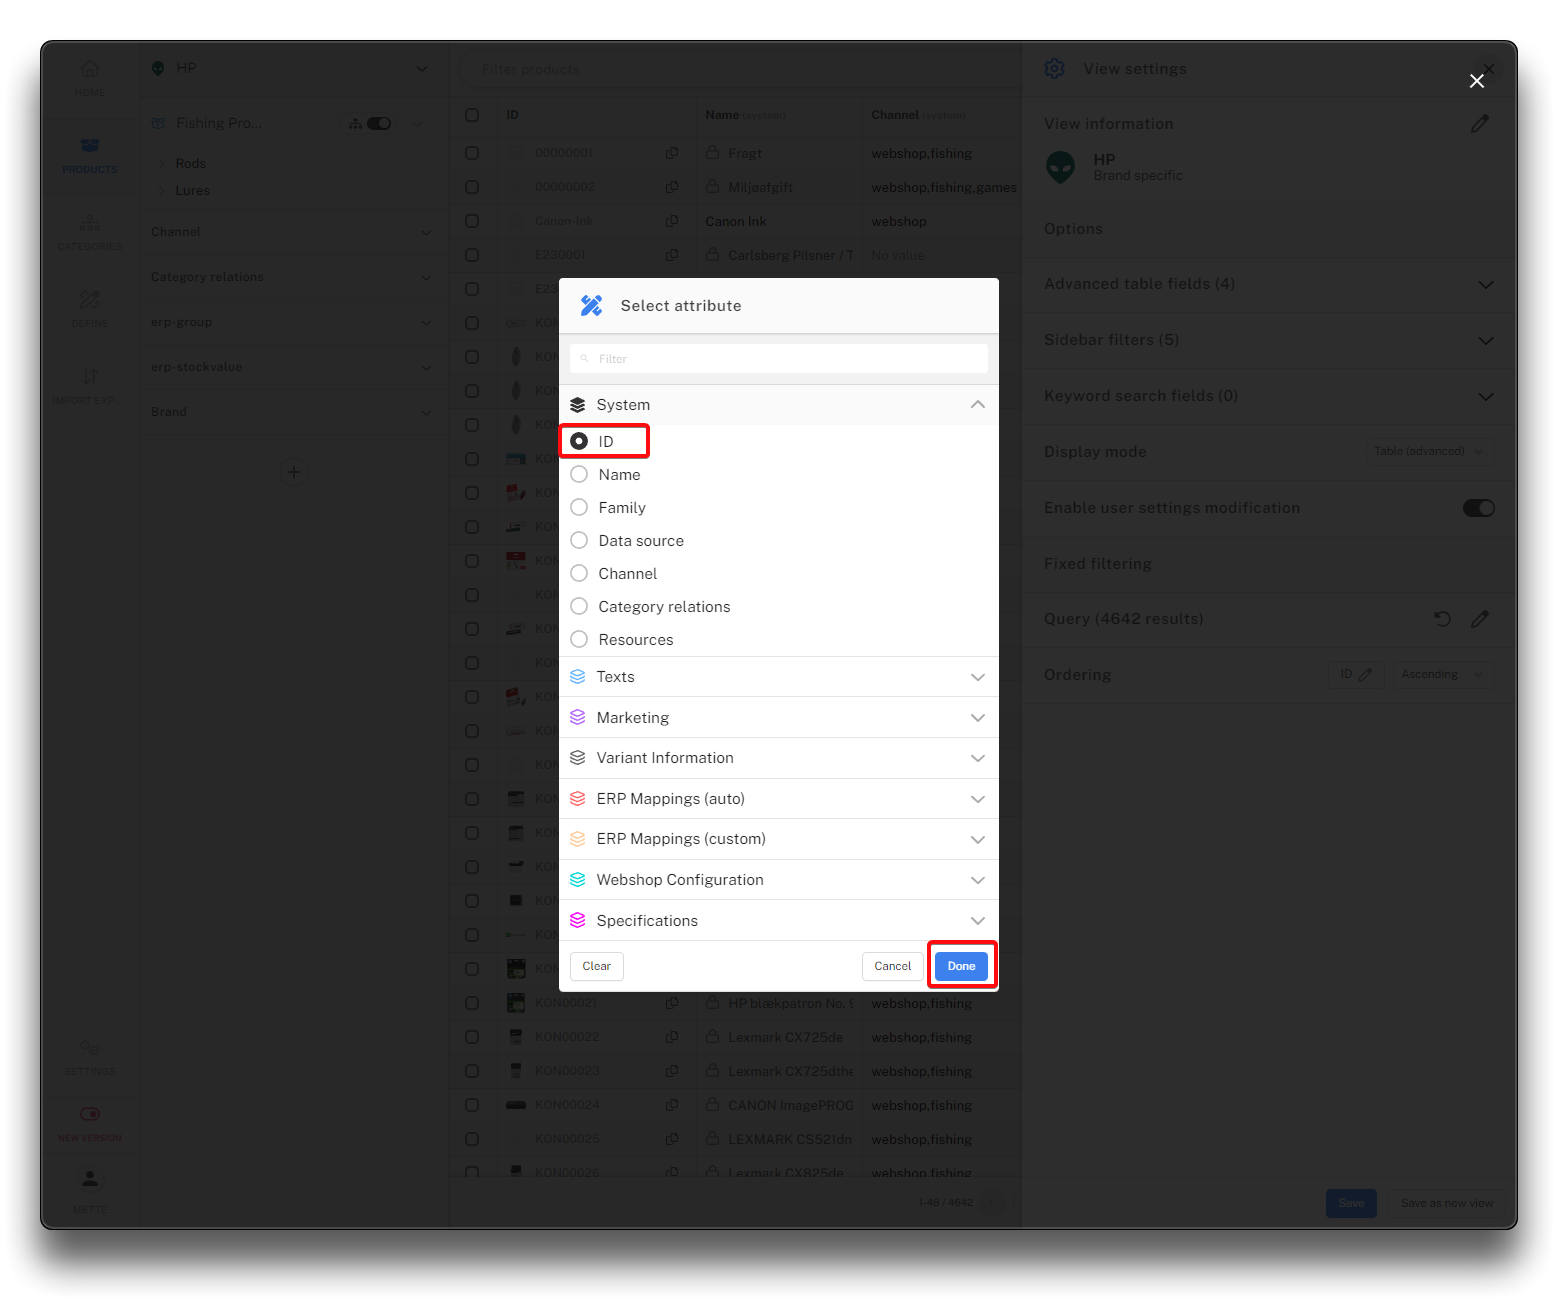Expand the ERP Mappings (custom) chevron

(977, 839)
